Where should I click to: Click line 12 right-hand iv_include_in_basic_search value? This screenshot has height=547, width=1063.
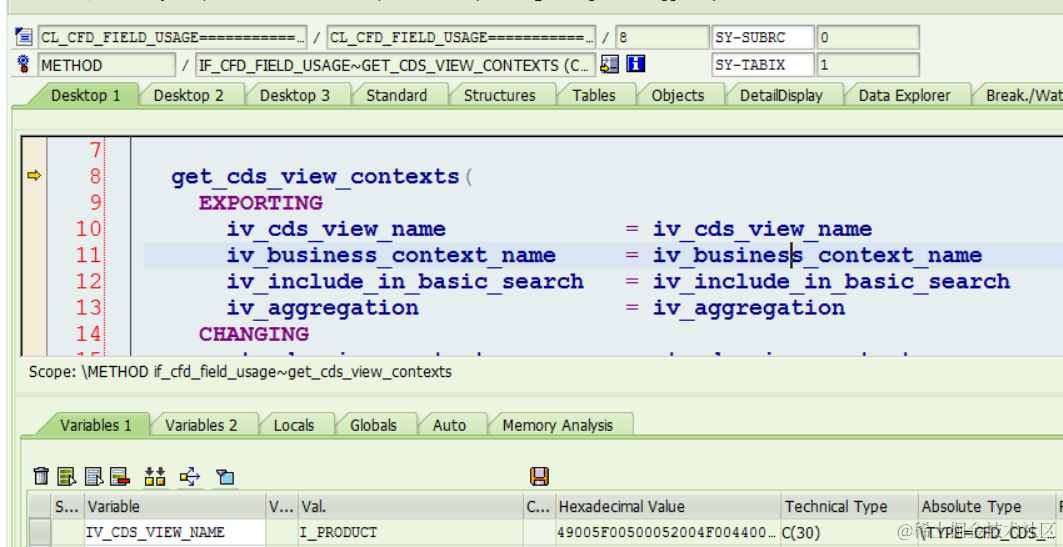[832, 282]
